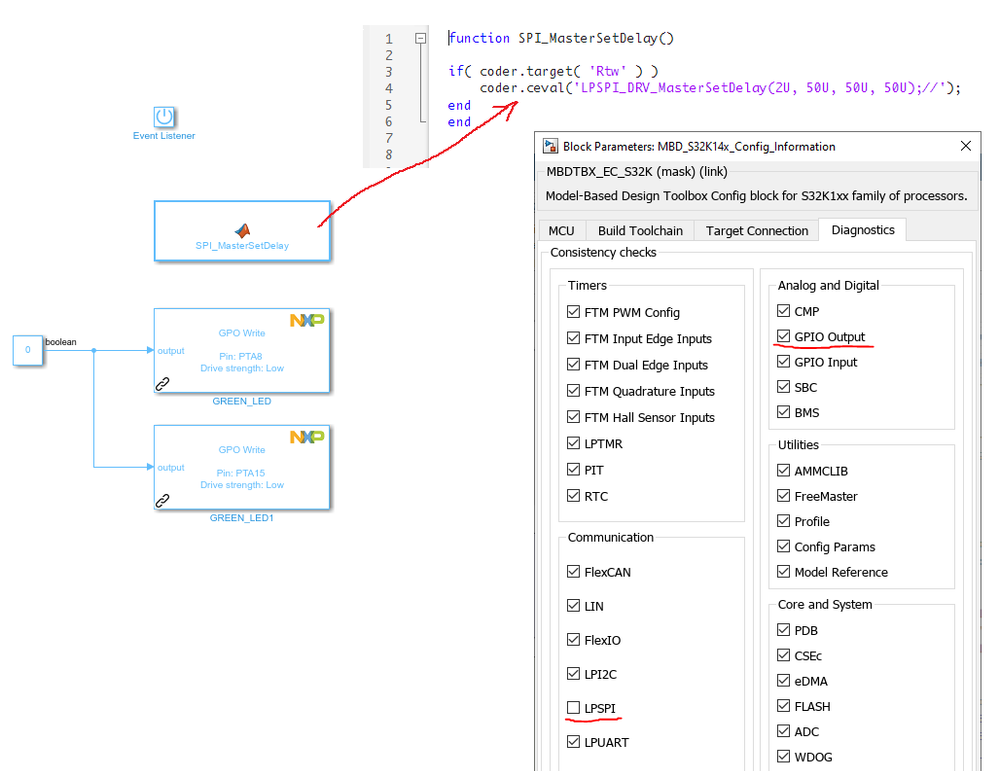Select the SPI_MasterSetDelay MATLAB function block
The width and height of the screenshot is (999, 771).
[x=242, y=231]
